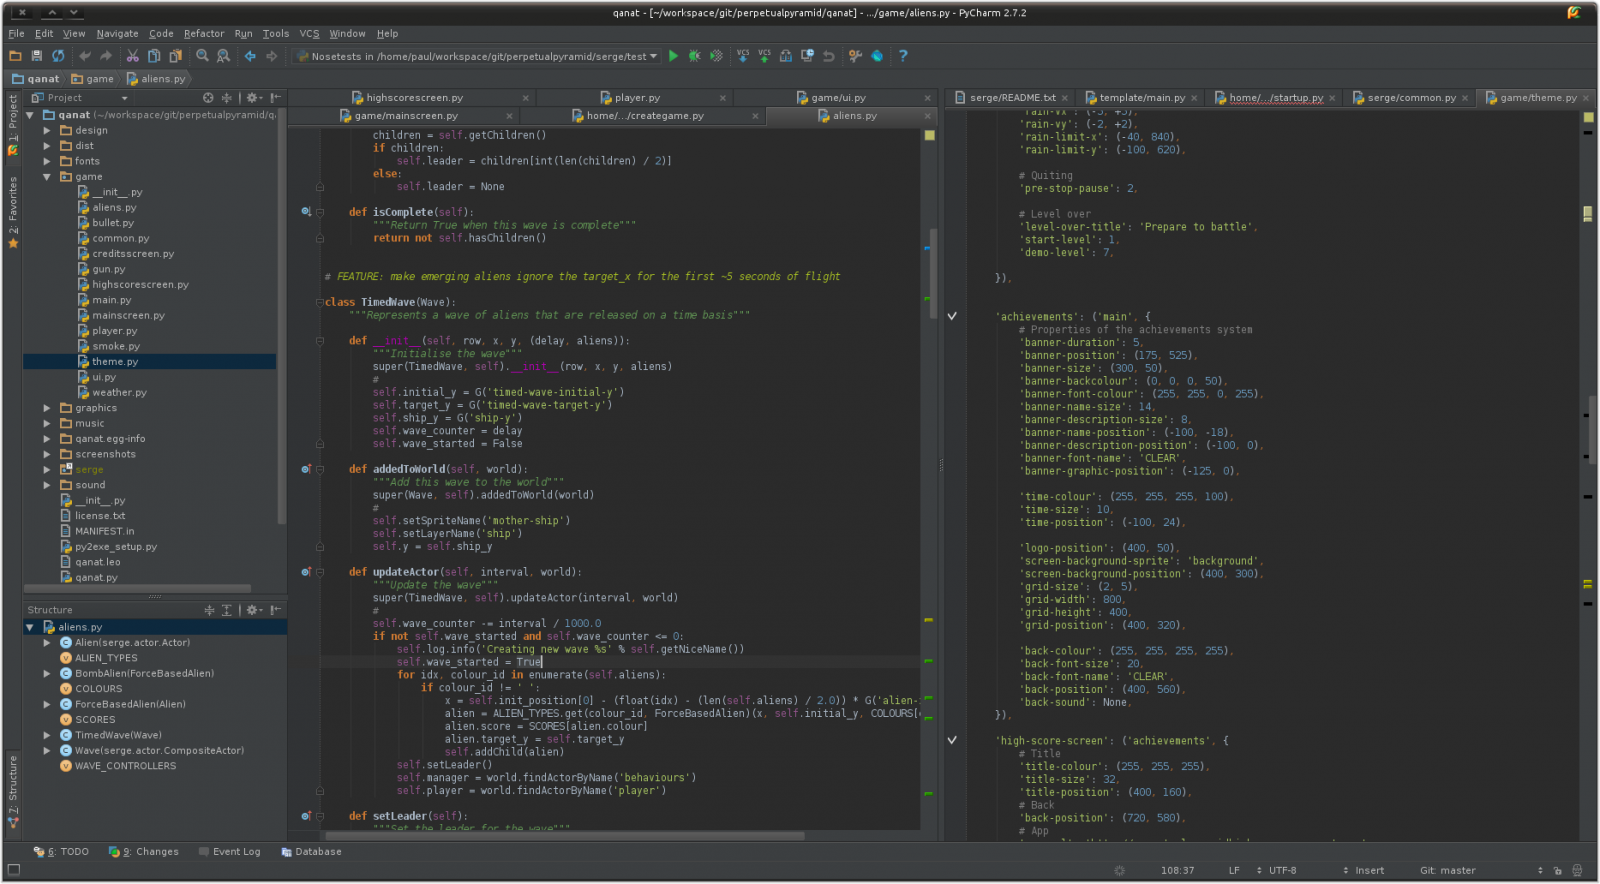This screenshot has height=884, width=1600.
Task: Click the Cut scissors icon in the toolbar
Action: [x=132, y=56]
